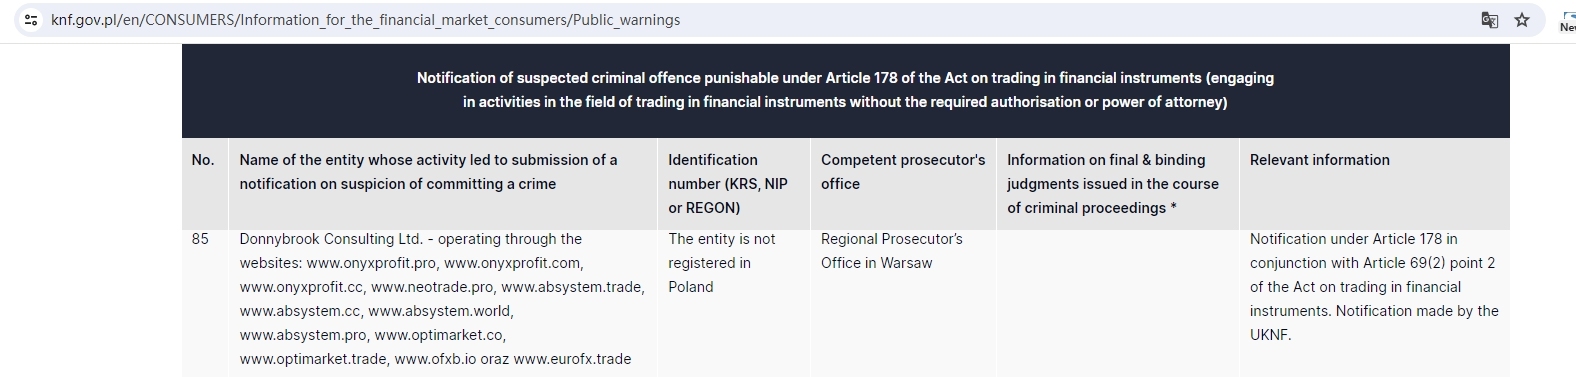1576x377 pixels.
Task: Click the www.eurofx.trade website text
Action: pos(572,359)
